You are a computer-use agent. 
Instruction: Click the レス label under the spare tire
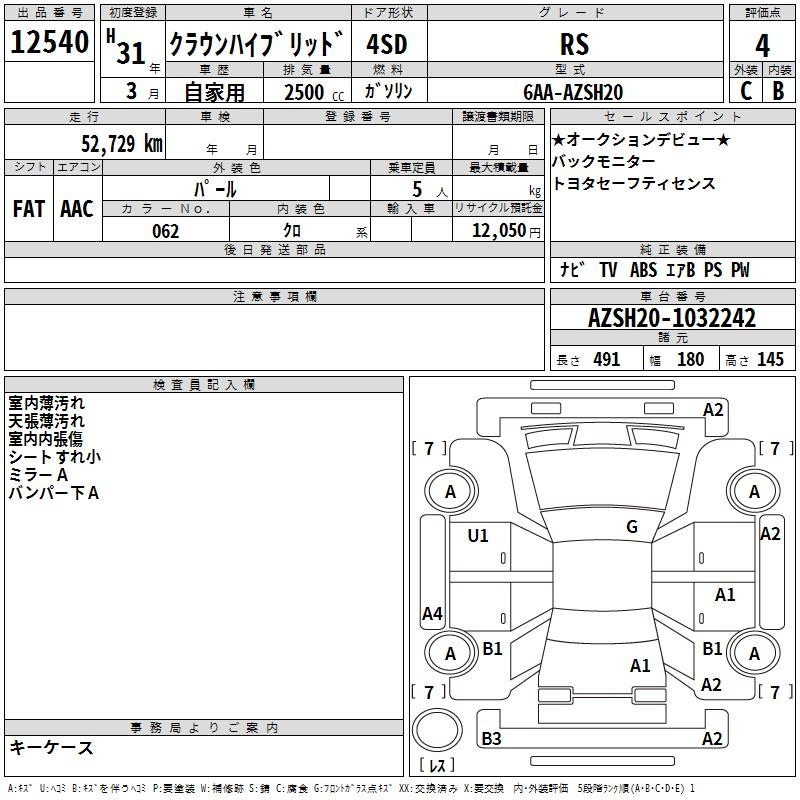[x=437, y=765]
